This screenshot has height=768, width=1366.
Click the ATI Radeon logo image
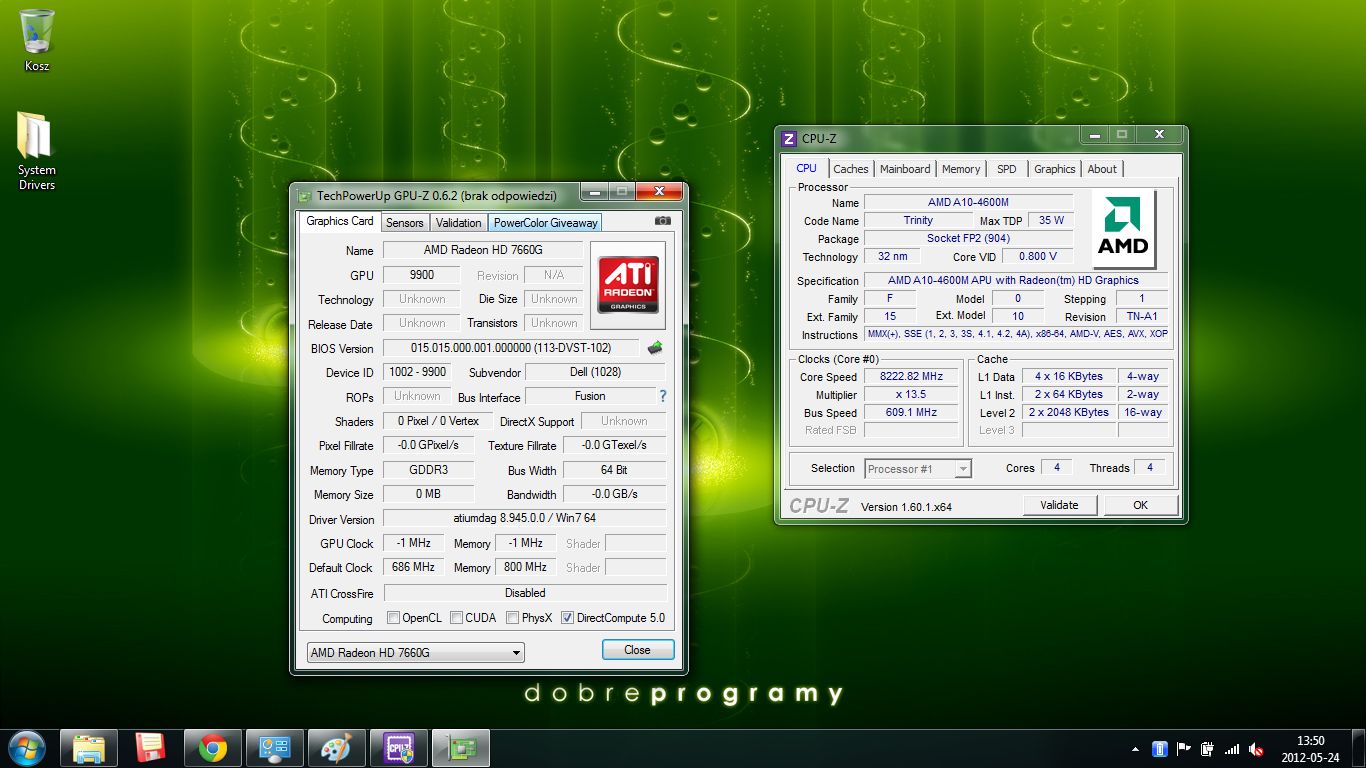[627, 285]
